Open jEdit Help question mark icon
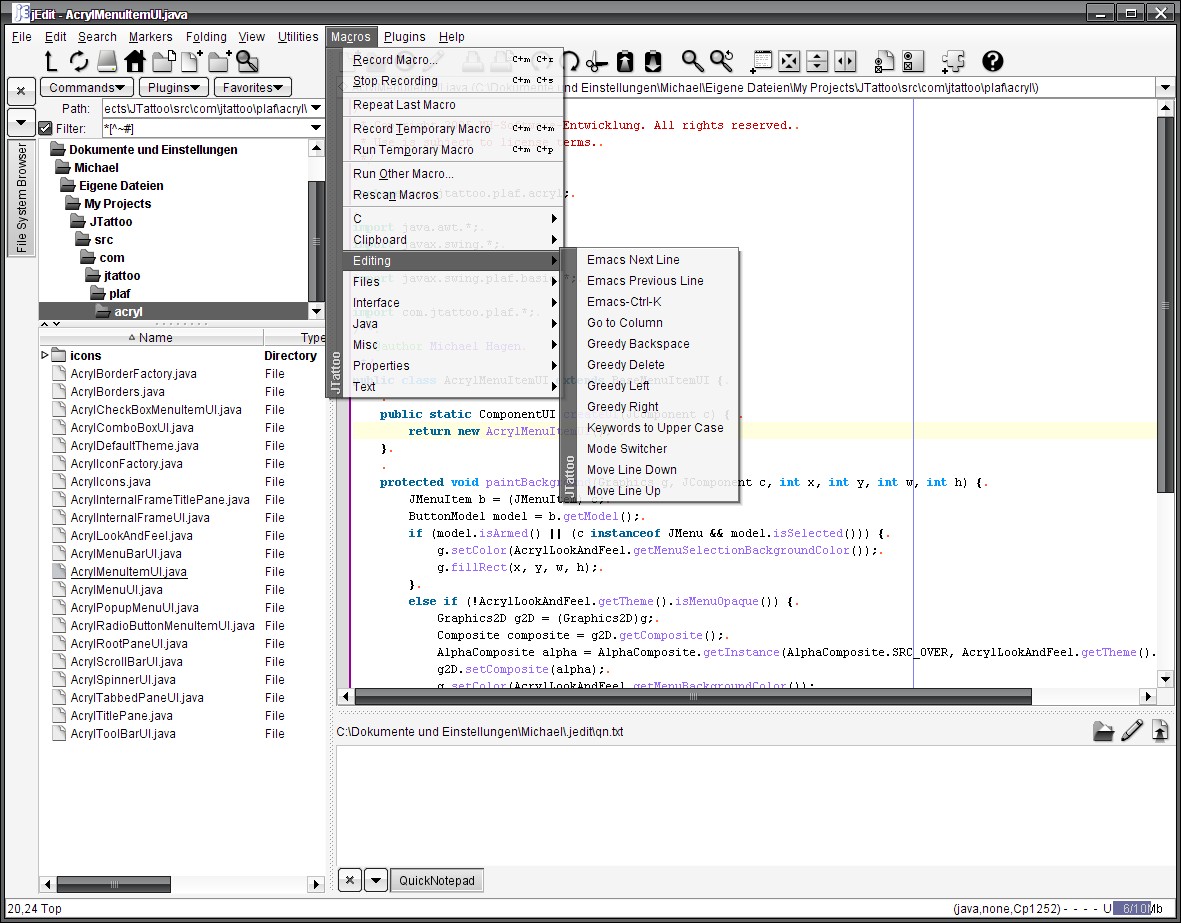The image size is (1181, 923). (993, 61)
